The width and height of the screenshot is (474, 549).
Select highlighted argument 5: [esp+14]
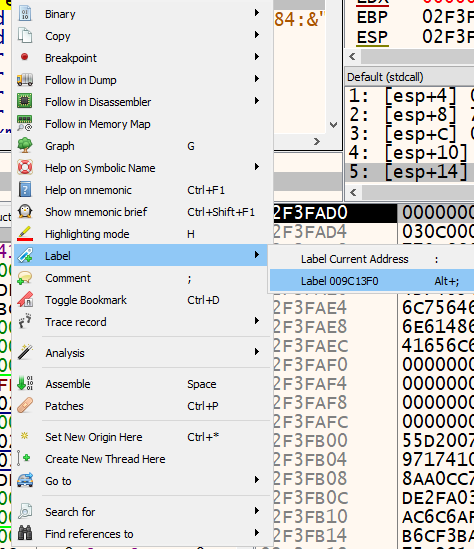point(410,172)
